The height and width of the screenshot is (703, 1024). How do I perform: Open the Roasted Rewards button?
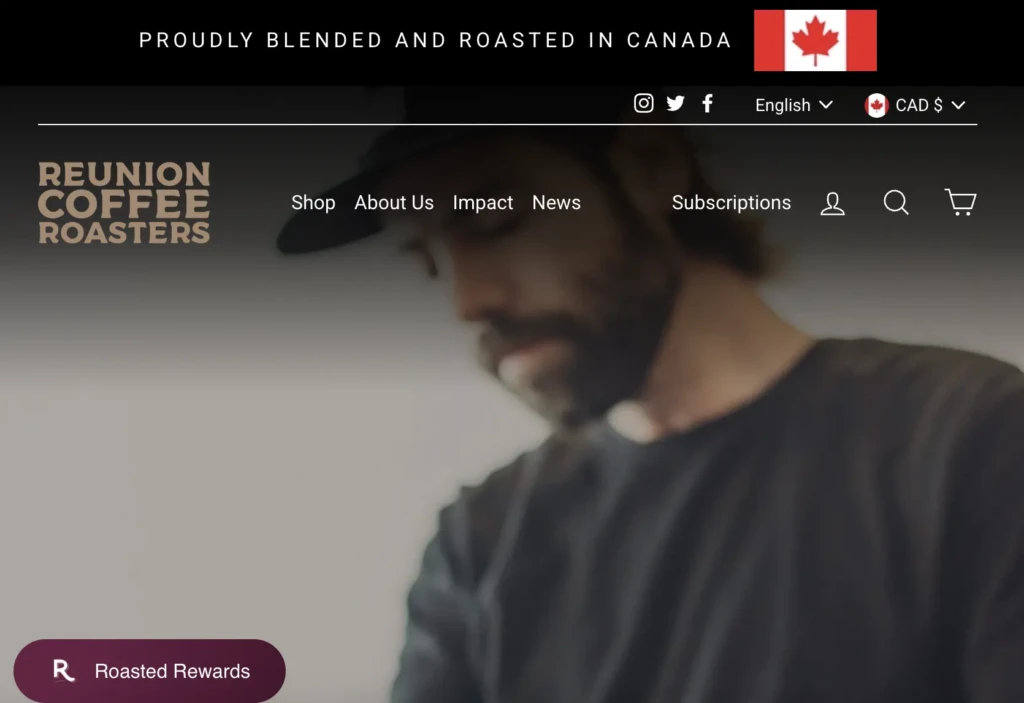[x=150, y=670]
